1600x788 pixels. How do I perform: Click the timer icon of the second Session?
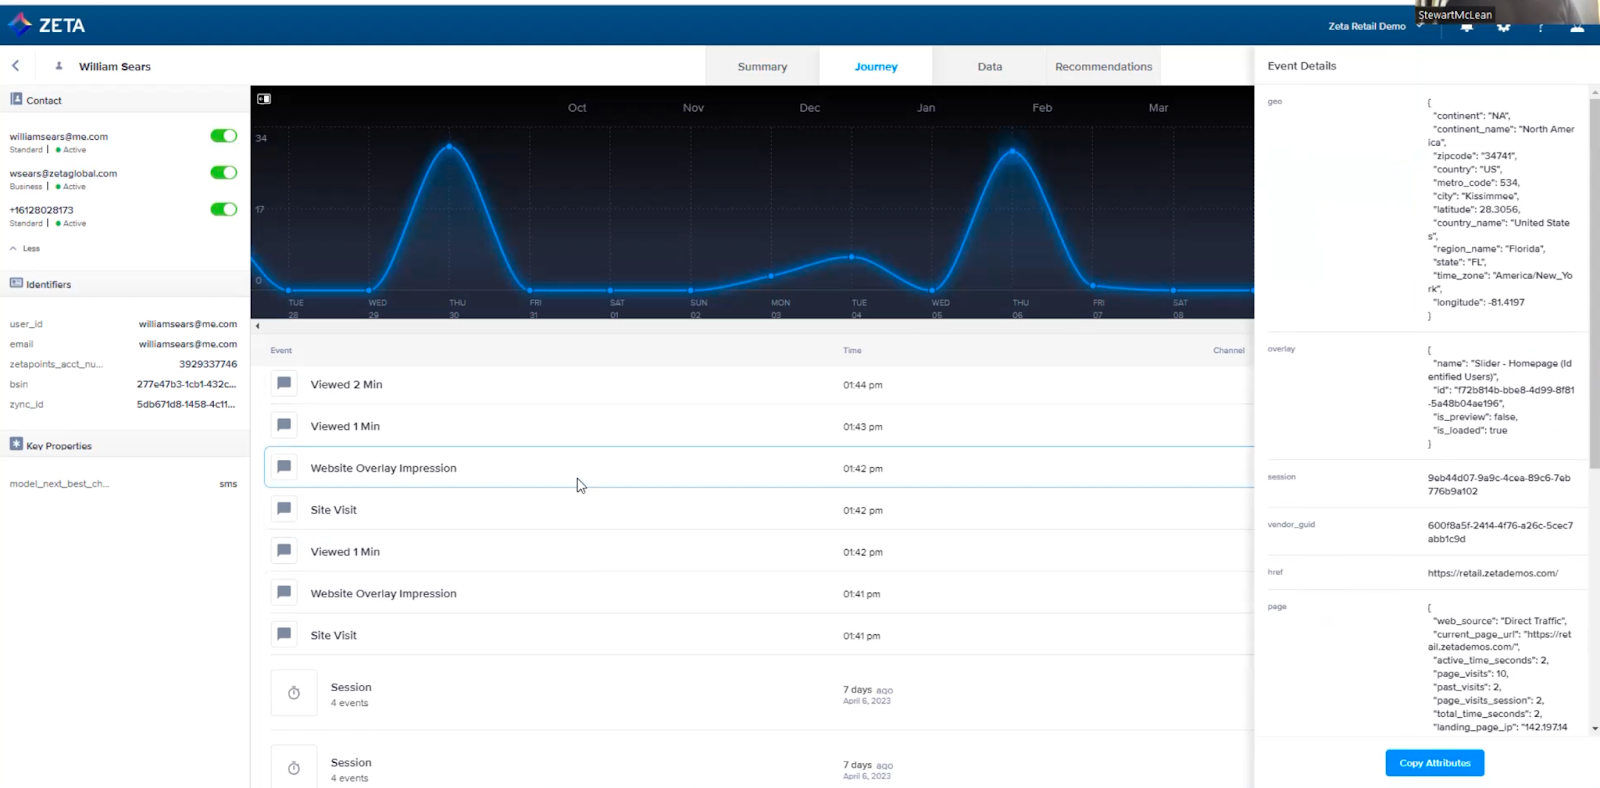(294, 768)
